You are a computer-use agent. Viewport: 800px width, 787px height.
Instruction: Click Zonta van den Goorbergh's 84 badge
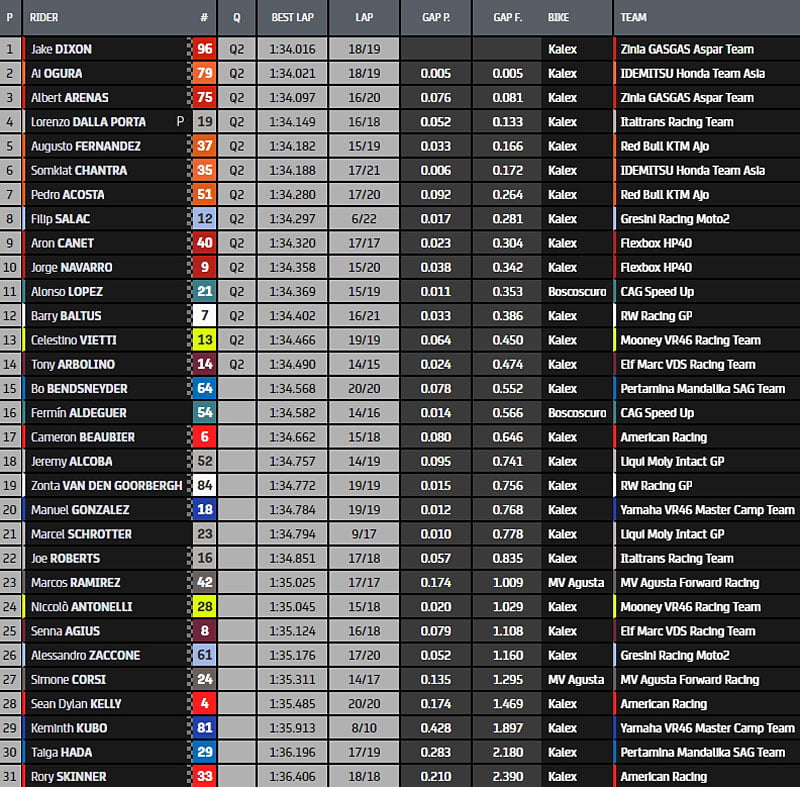pyautogui.click(x=204, y=486)
